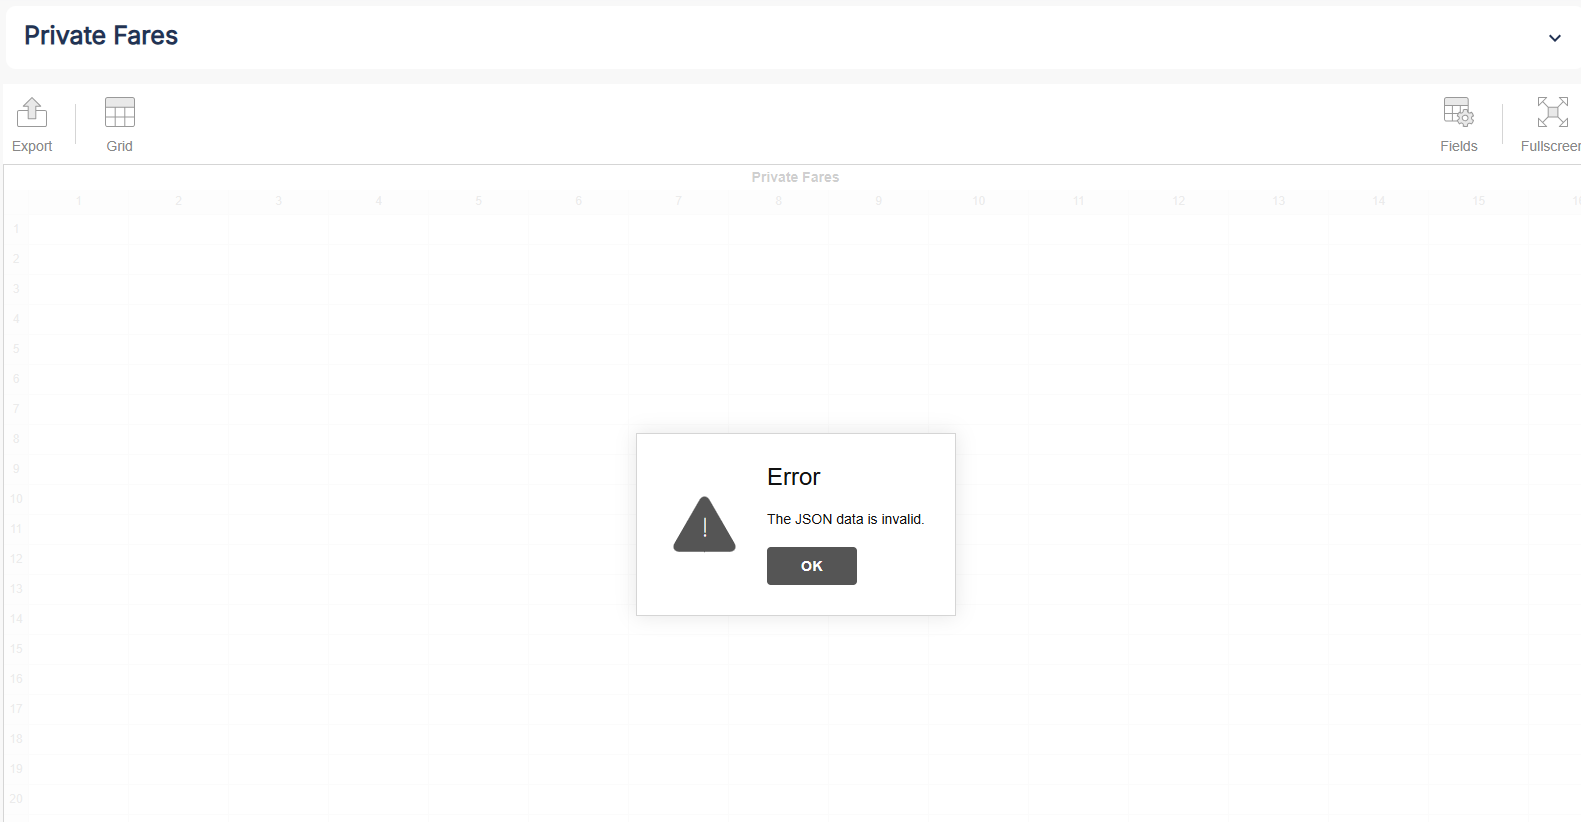This screenshot has height=822, width=1581.
Task: Select row header 10 in the grid
Action: pyautogui.click(x=16, y=499)
